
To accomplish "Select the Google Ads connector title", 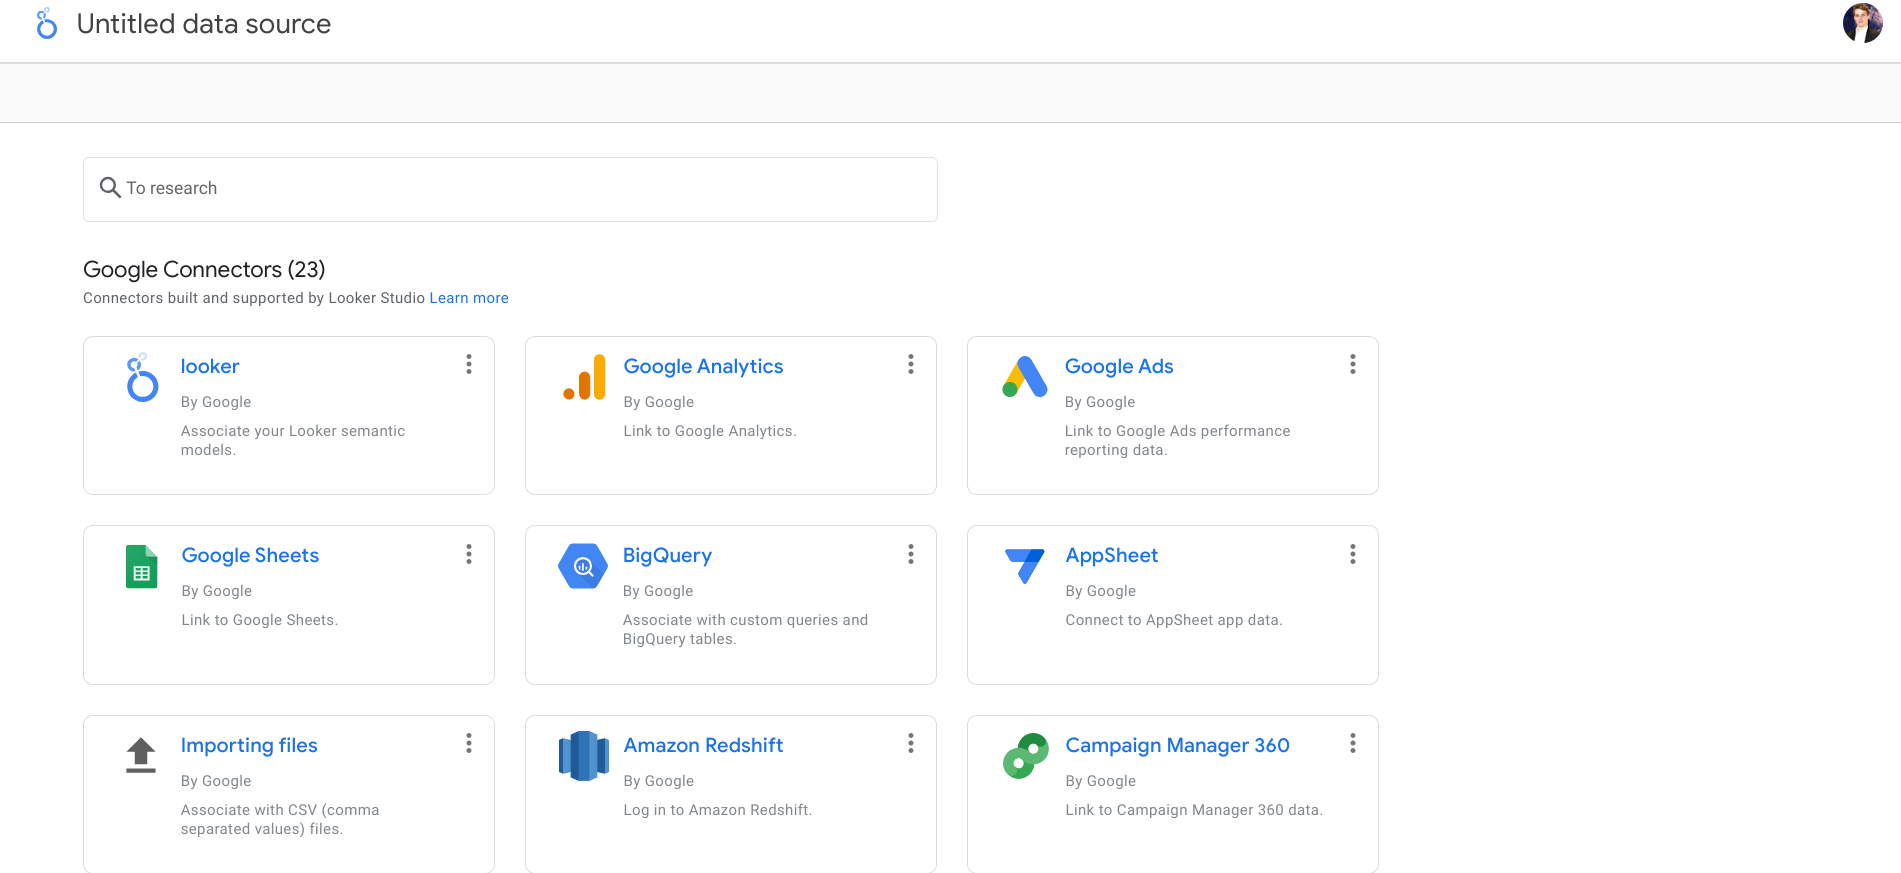I will pyautogui.click(x=1119, y=366).
